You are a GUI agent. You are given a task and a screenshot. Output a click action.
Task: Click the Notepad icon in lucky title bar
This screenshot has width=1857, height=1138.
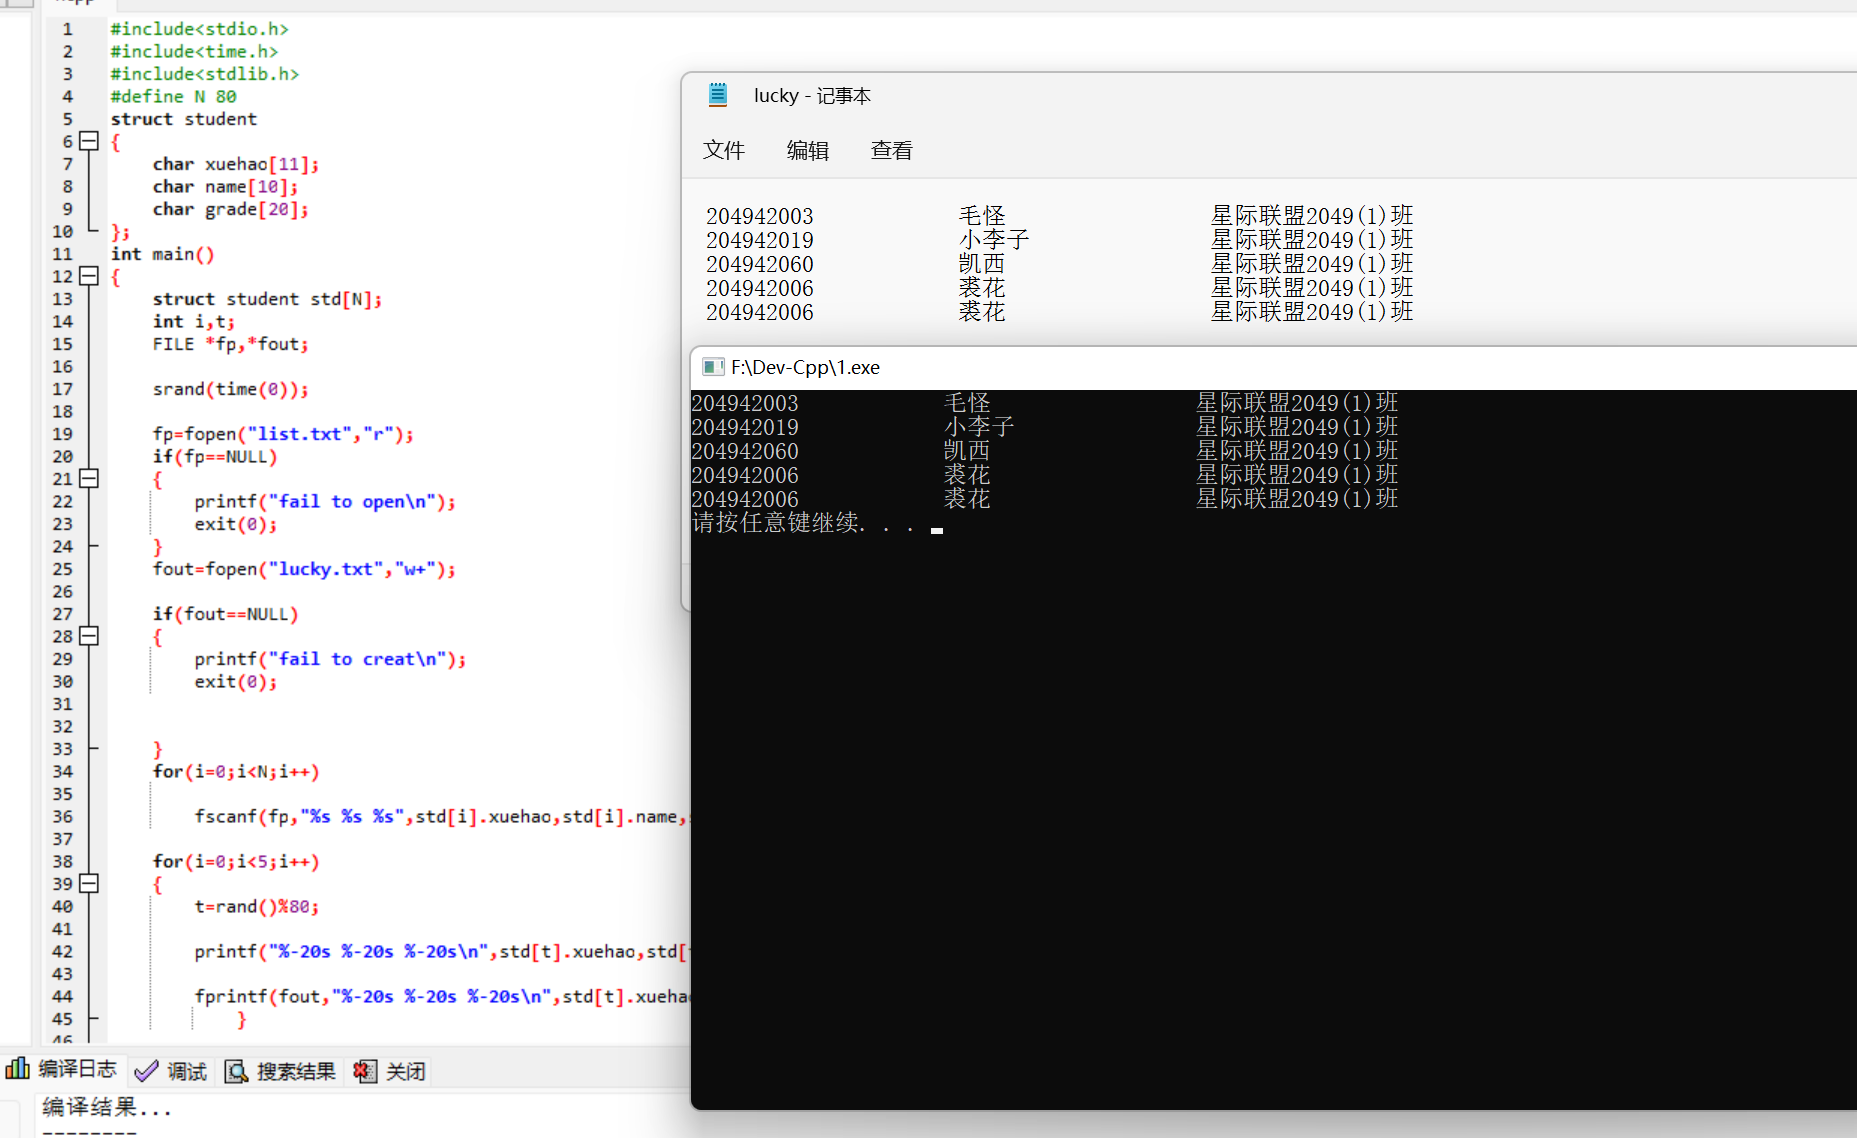click(x=718, y=95)
